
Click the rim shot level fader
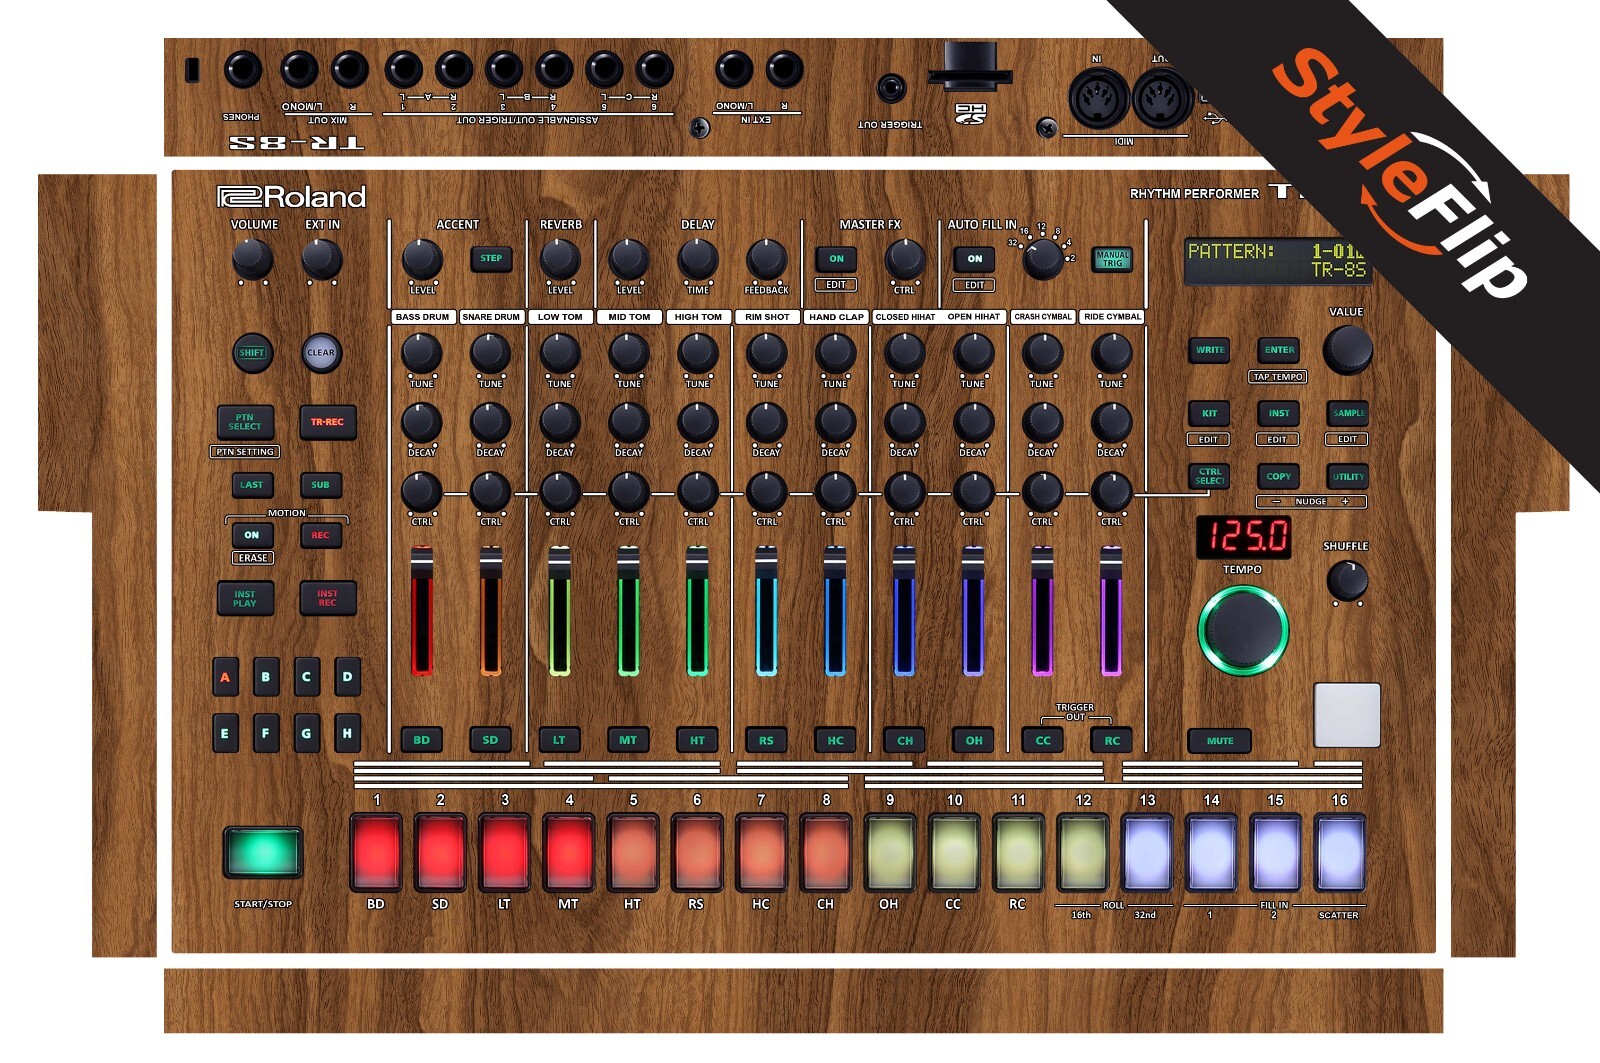click(766, 611)
